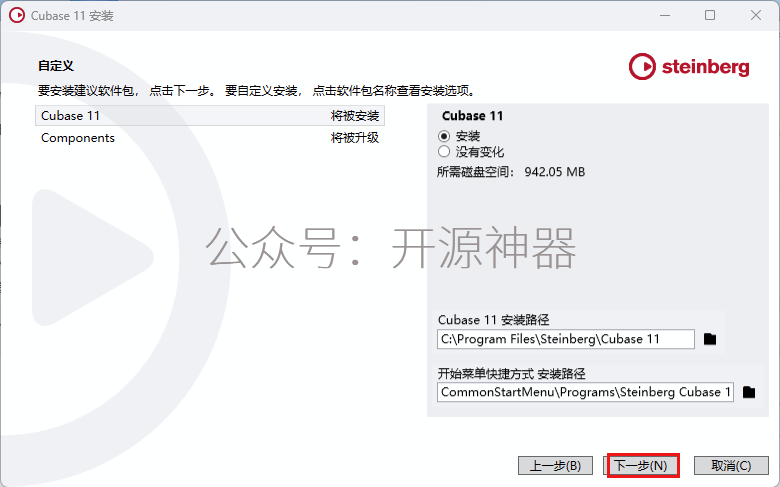
Task: Click the 上一步(B) button
Action: point(555,466)
